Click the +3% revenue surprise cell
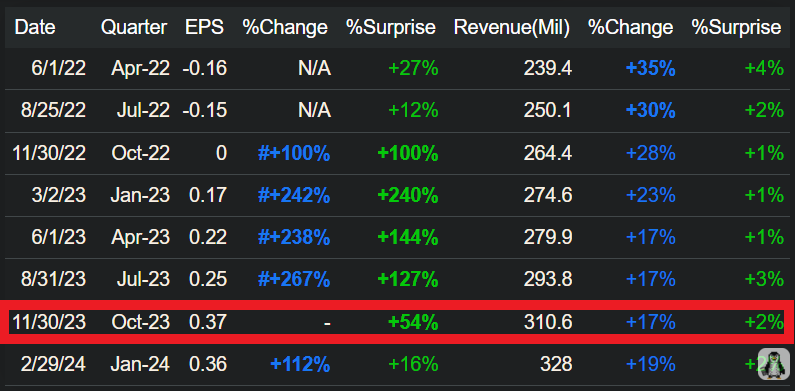The width and height of the screenshot is (795, 391). 764,279
